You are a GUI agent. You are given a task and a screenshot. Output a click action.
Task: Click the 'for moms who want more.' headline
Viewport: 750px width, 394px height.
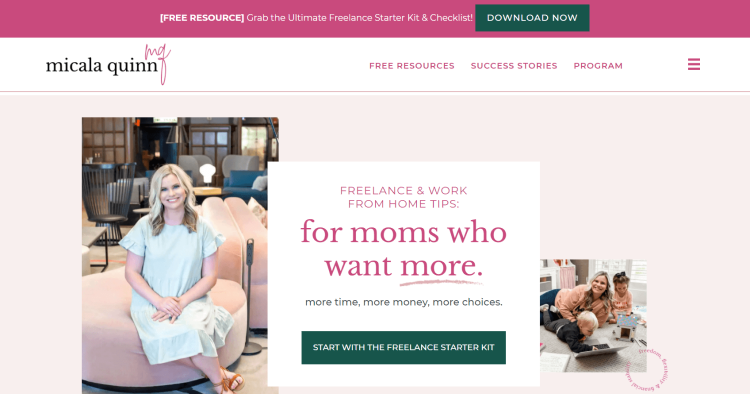(x=403, y=249)
